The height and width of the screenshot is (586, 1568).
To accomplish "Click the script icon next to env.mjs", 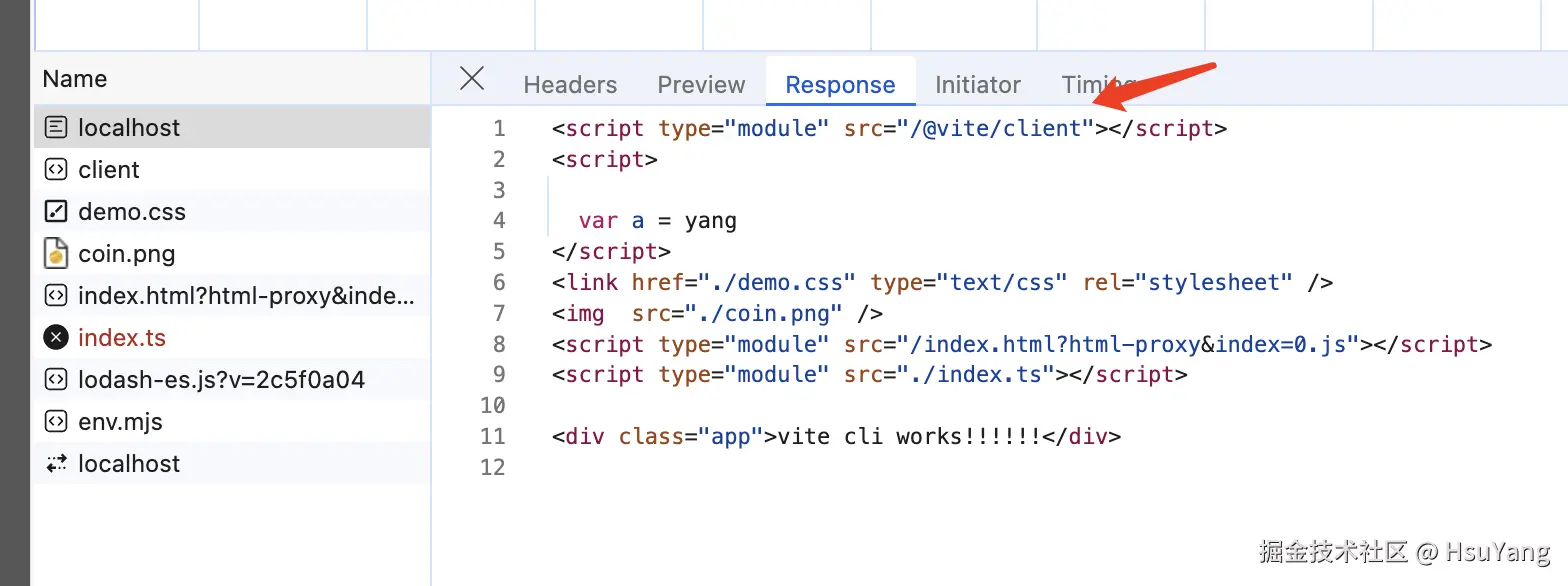I will [x=56, y=422].
